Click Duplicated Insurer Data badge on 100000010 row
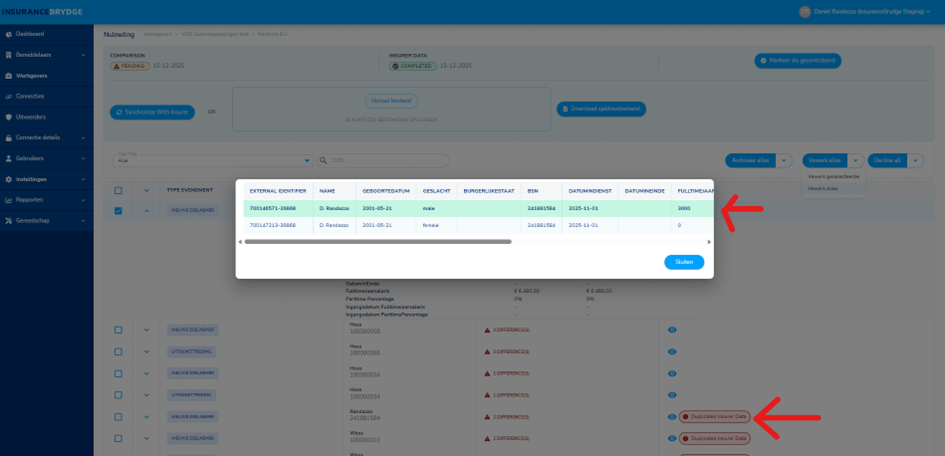The image size is (945, 456). (x=715, y=438)
